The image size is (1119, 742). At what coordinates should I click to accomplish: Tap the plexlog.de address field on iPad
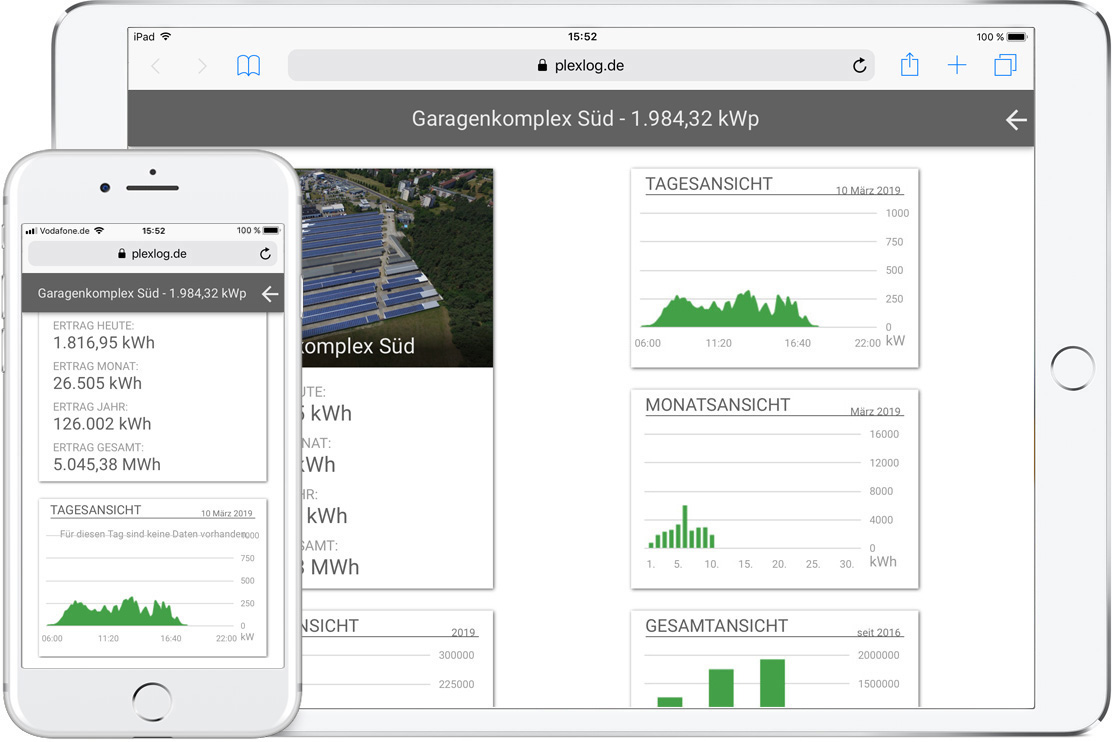pos(580,66)
